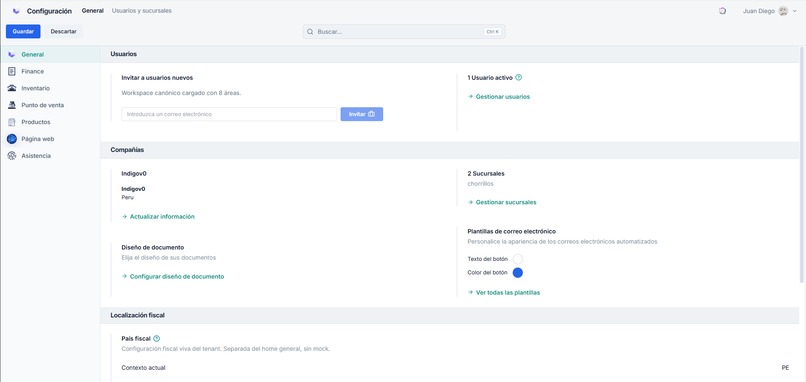Viewport: 806px width, 382px height.
Task: Click the Invitar a usuarios nuevos heading
Action: [157, 78]
